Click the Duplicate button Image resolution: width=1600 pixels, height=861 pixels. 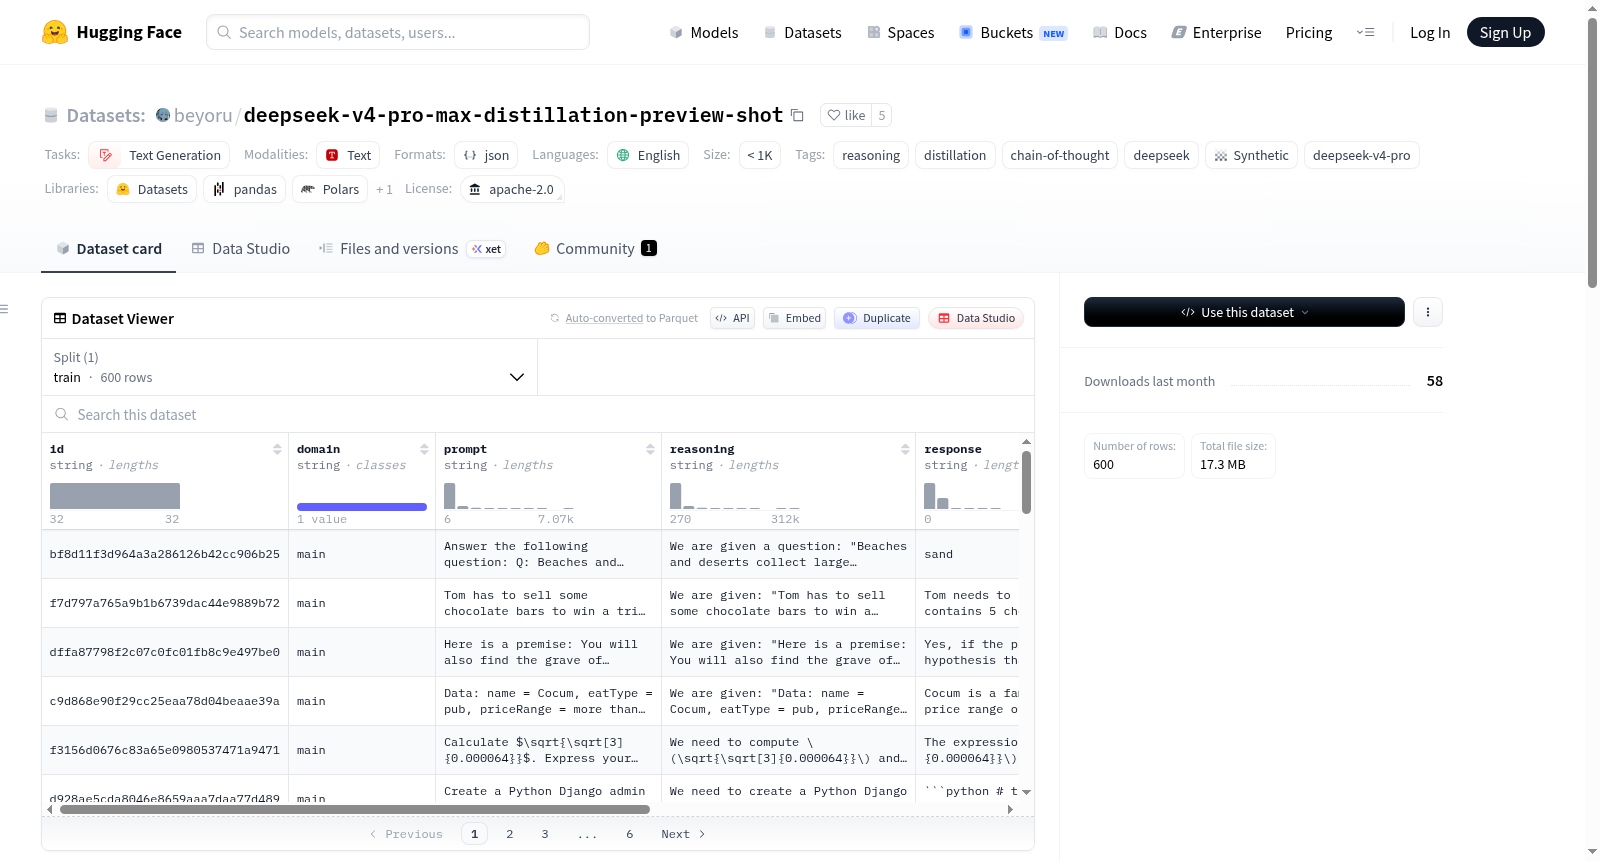click(x=876, y=318)
